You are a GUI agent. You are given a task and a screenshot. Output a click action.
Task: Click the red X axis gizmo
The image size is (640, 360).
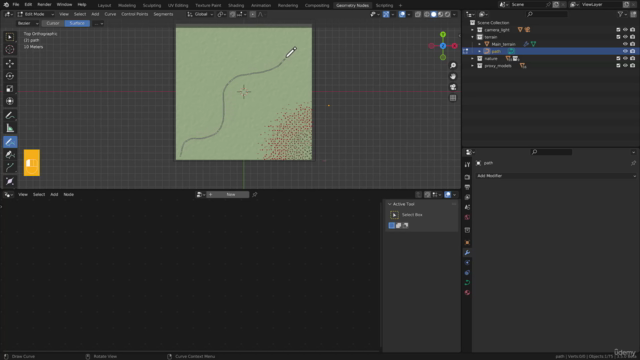(454, 46)
